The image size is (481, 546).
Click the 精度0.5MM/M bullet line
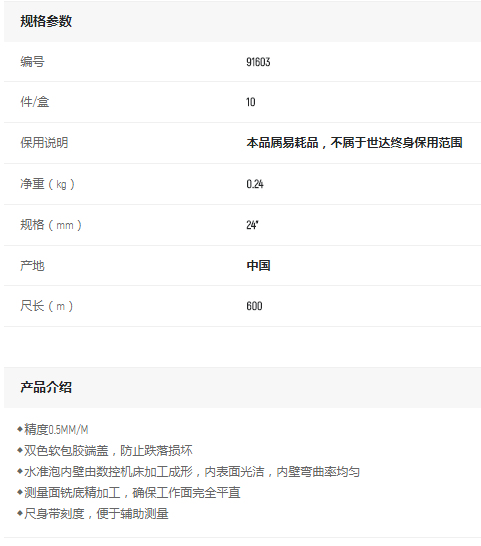click(x=53, y=430)
